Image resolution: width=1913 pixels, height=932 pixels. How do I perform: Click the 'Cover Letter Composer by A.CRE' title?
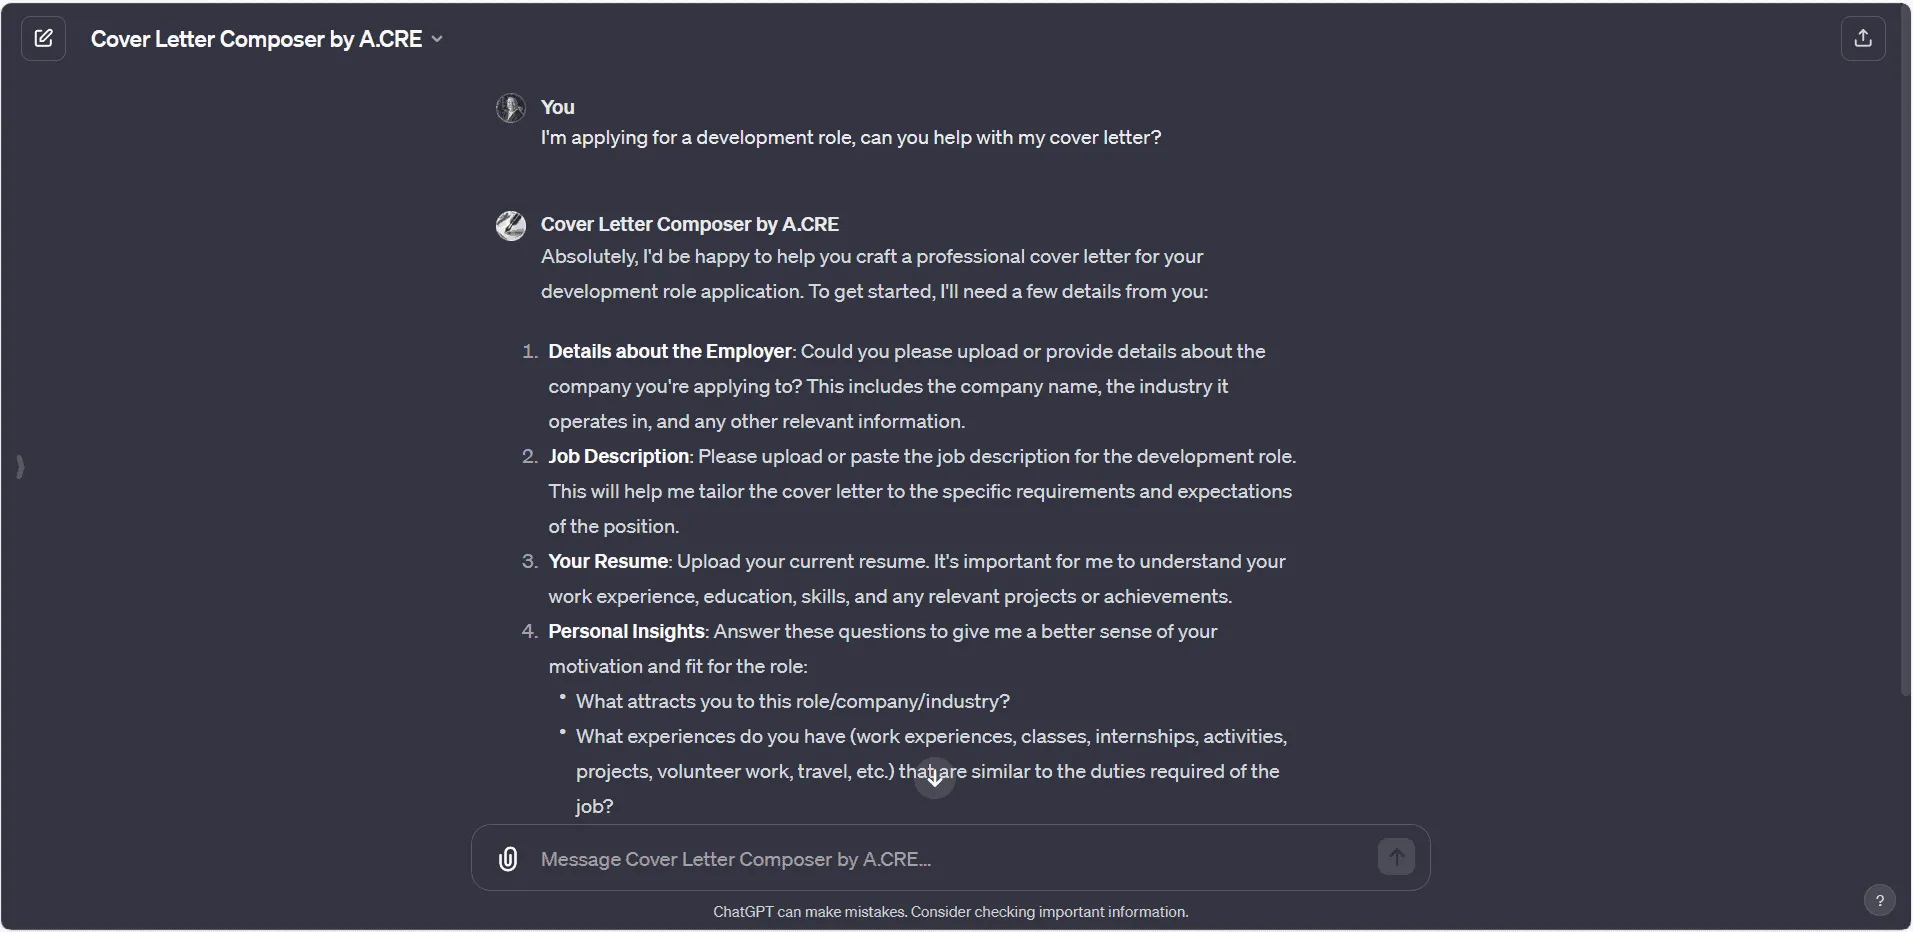coord(256,39)
